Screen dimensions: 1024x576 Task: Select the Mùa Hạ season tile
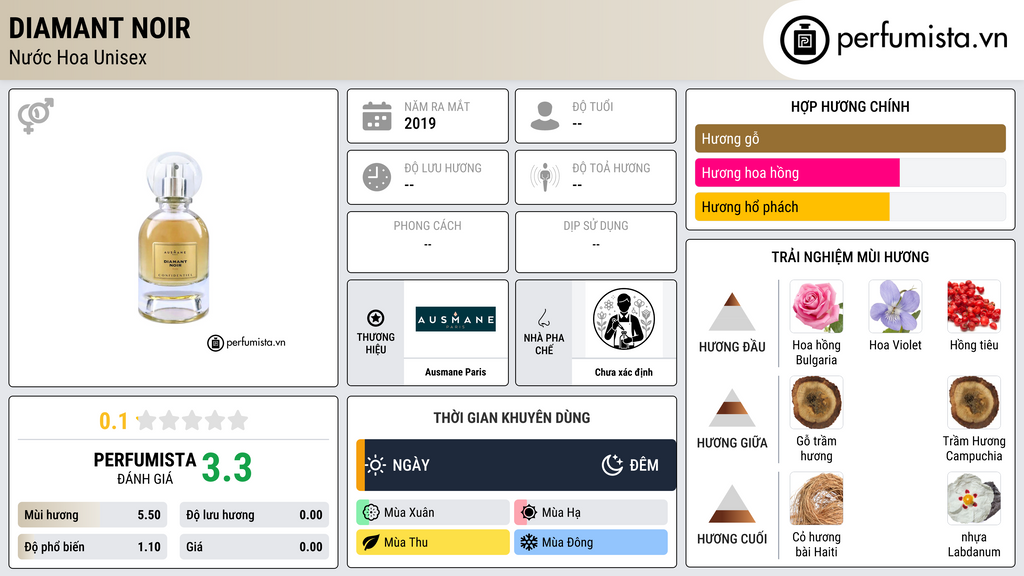(591, 513)
